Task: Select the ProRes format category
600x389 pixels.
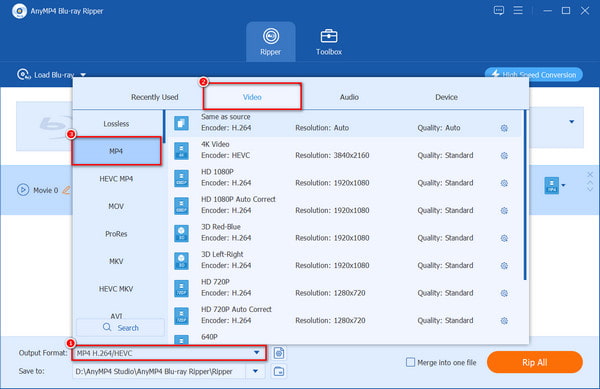Action: tap(116, 234)
